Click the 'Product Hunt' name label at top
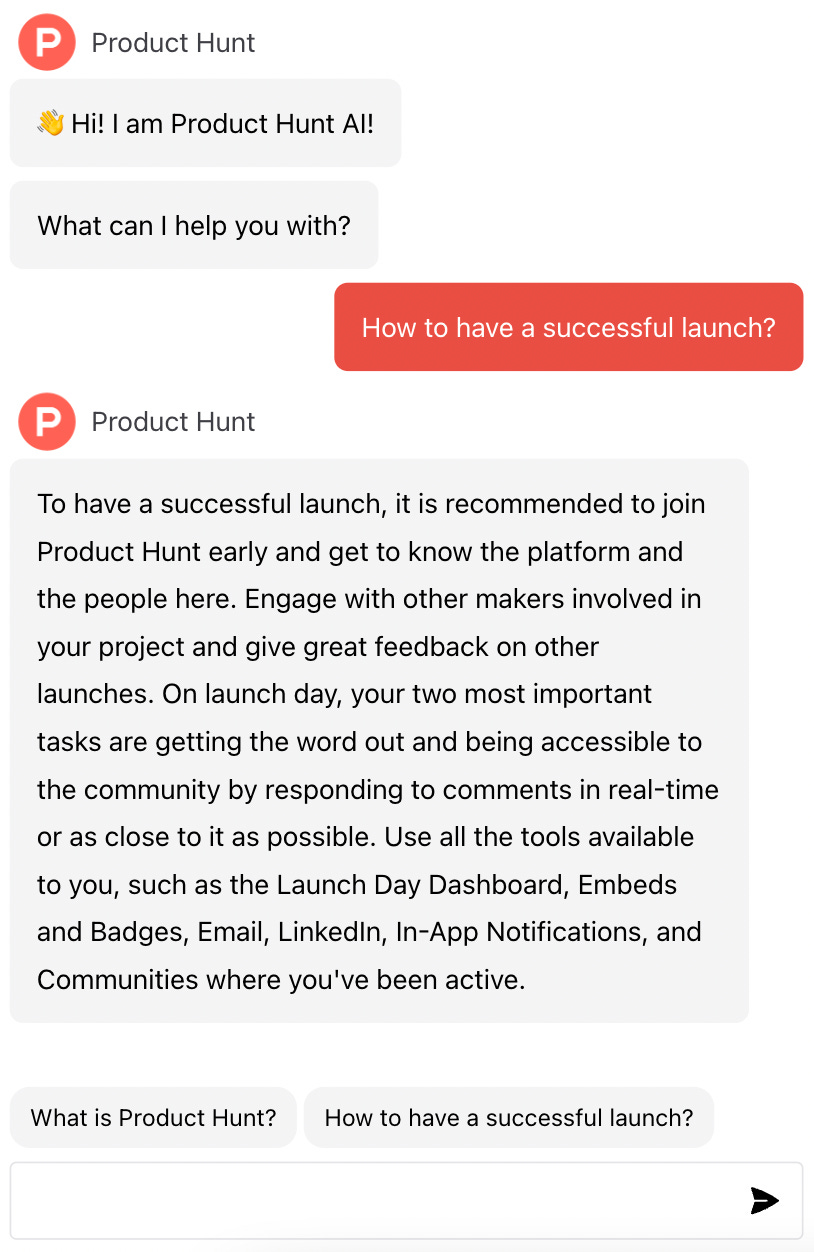The height and width of the screenshot is (1252, 814). click(x=173, y=42)
